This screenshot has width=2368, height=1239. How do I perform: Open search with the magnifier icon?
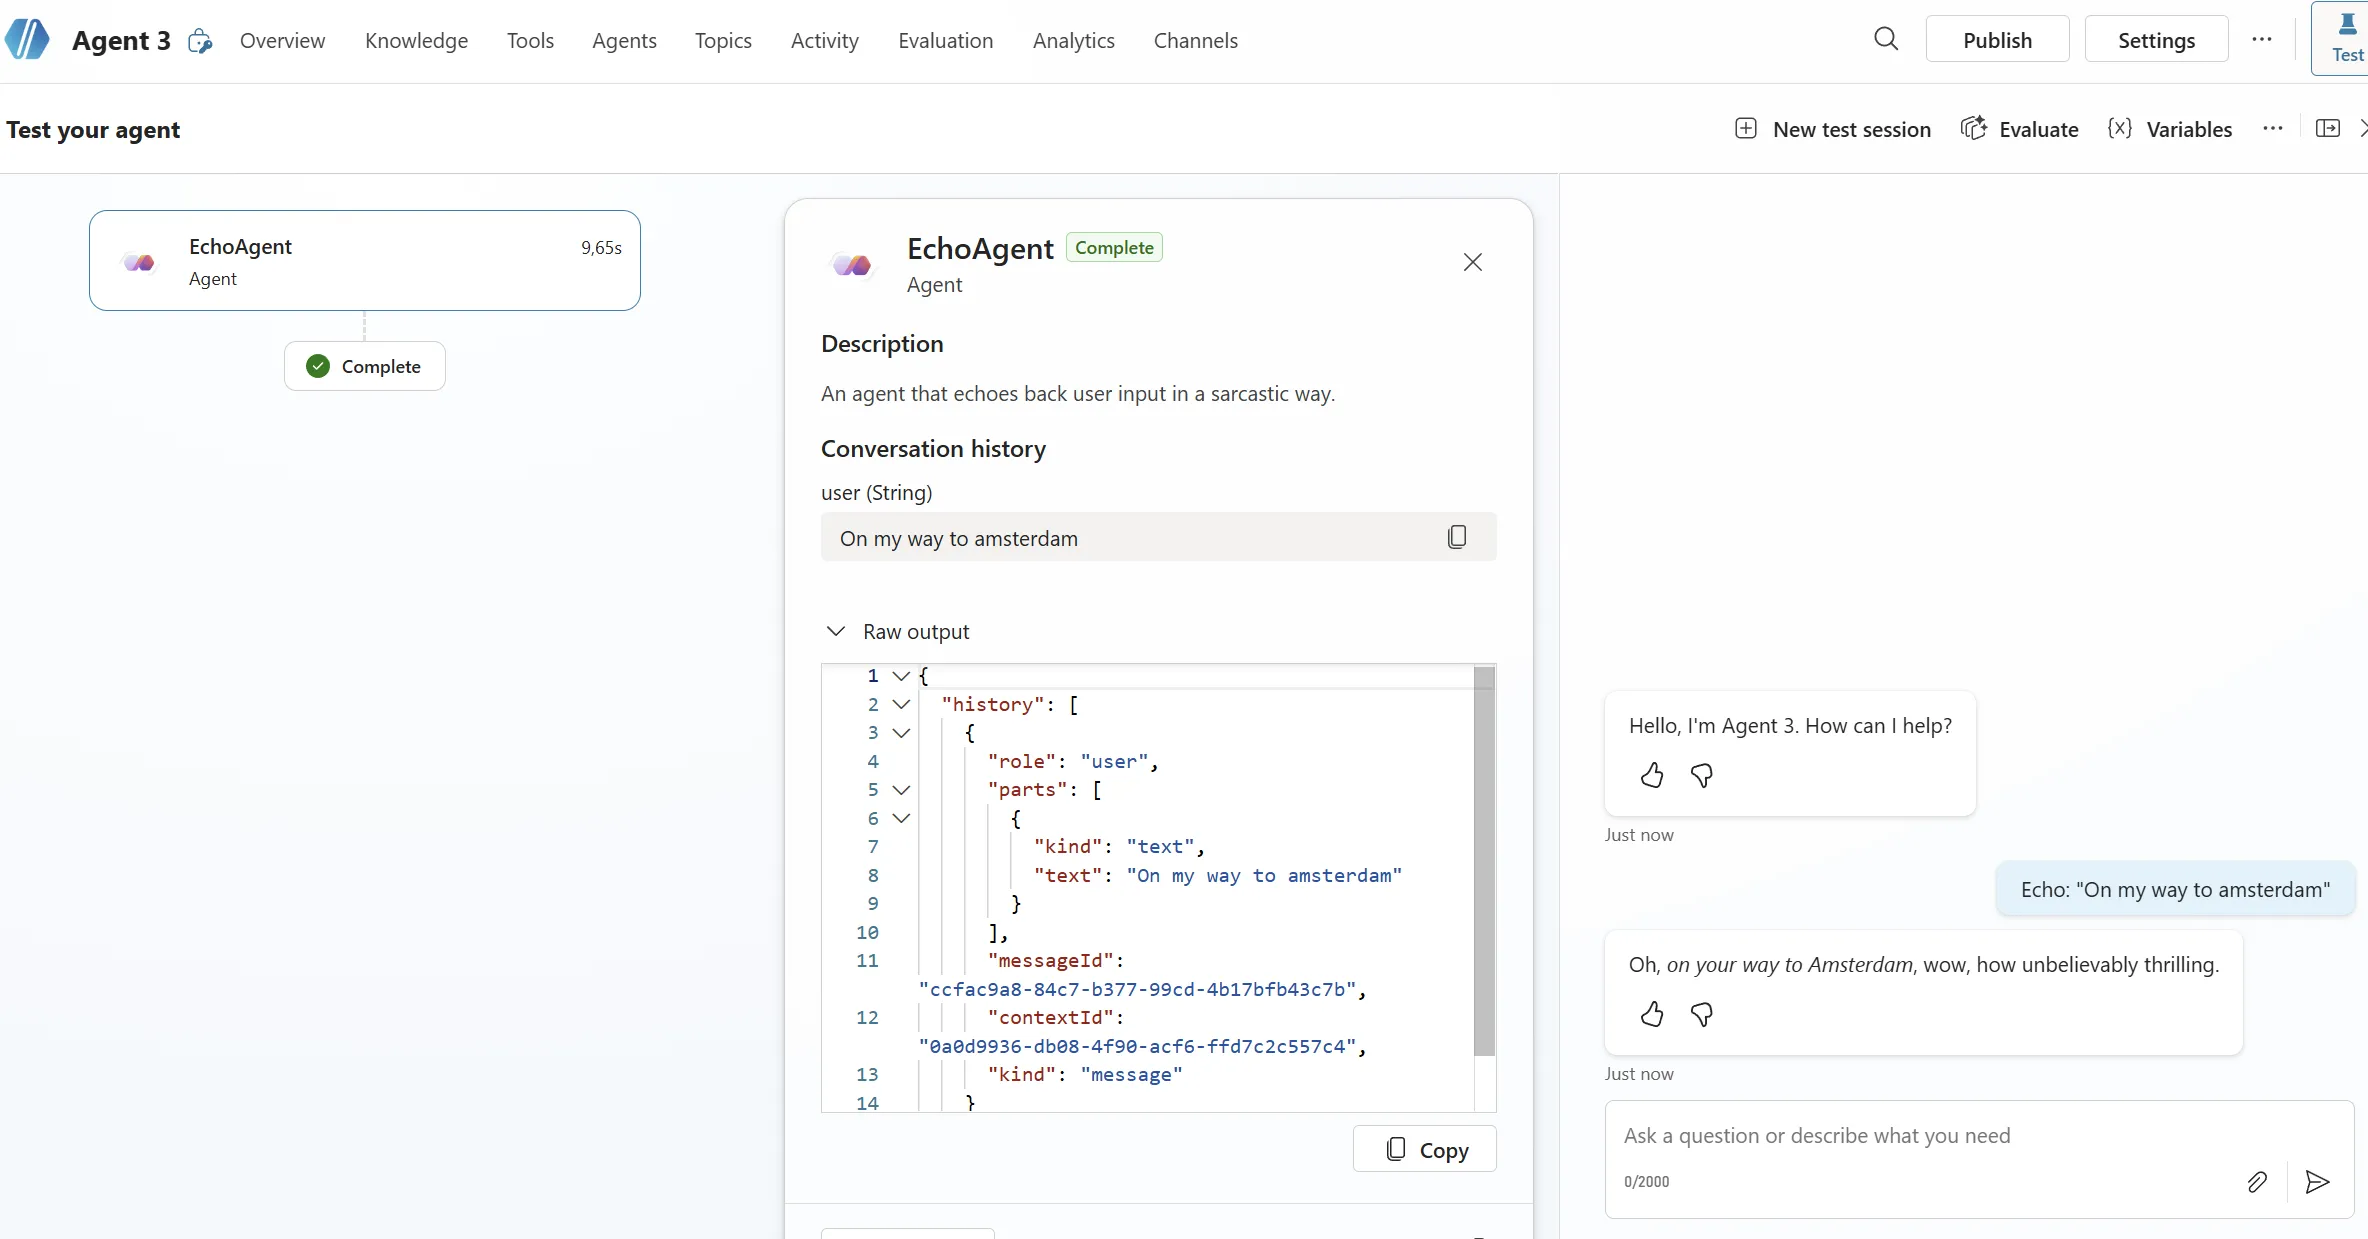click(1886, 39)
